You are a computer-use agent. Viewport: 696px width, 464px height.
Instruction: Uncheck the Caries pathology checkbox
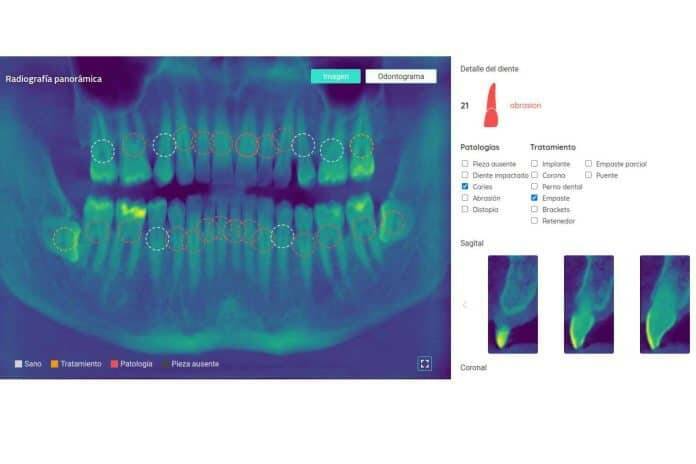(x=465, y=187)
